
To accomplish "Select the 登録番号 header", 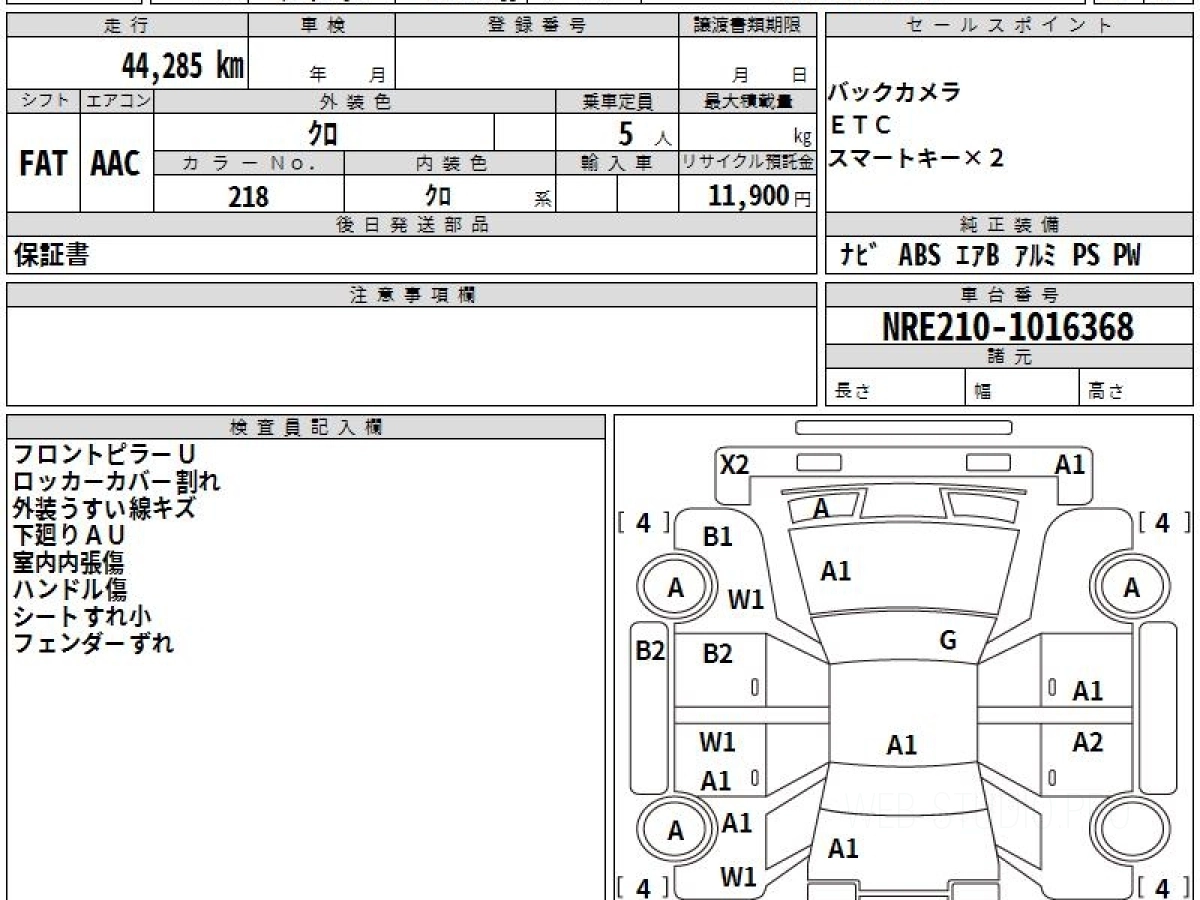I will click(537, 26).
